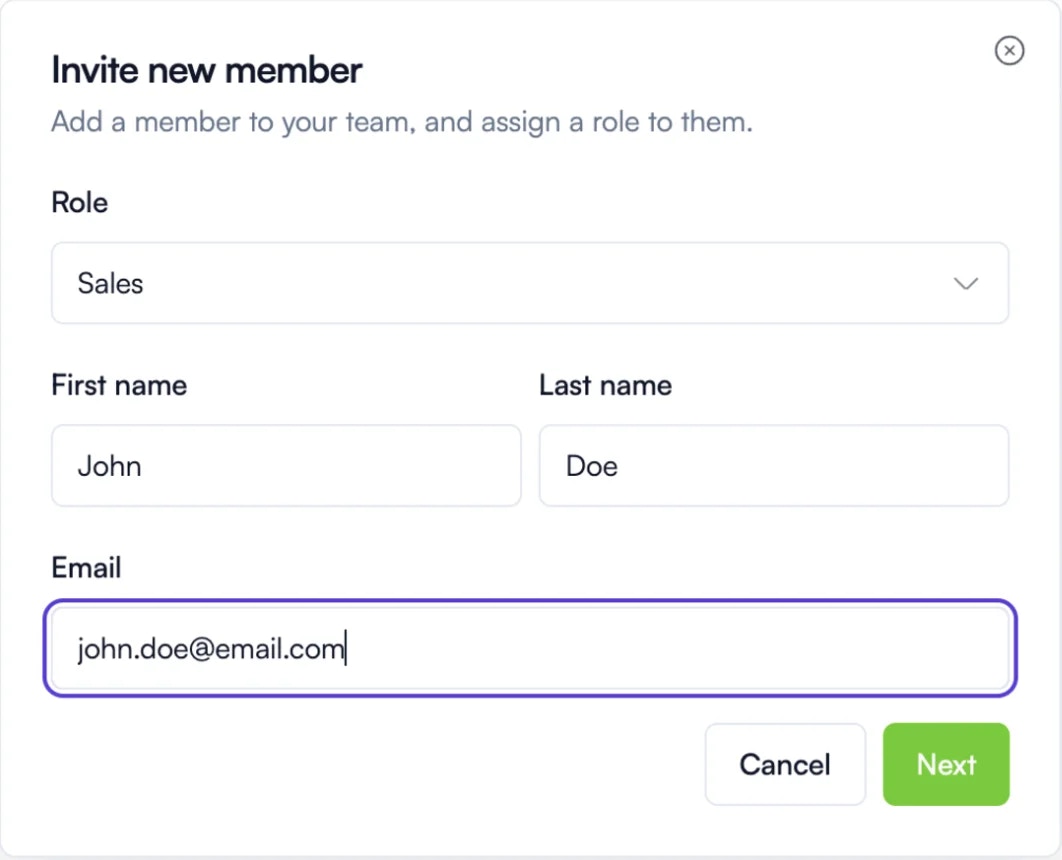Click the selected "Sales" role value
This screenshot has width=1062, height=860.
click(x=110, y=284)
